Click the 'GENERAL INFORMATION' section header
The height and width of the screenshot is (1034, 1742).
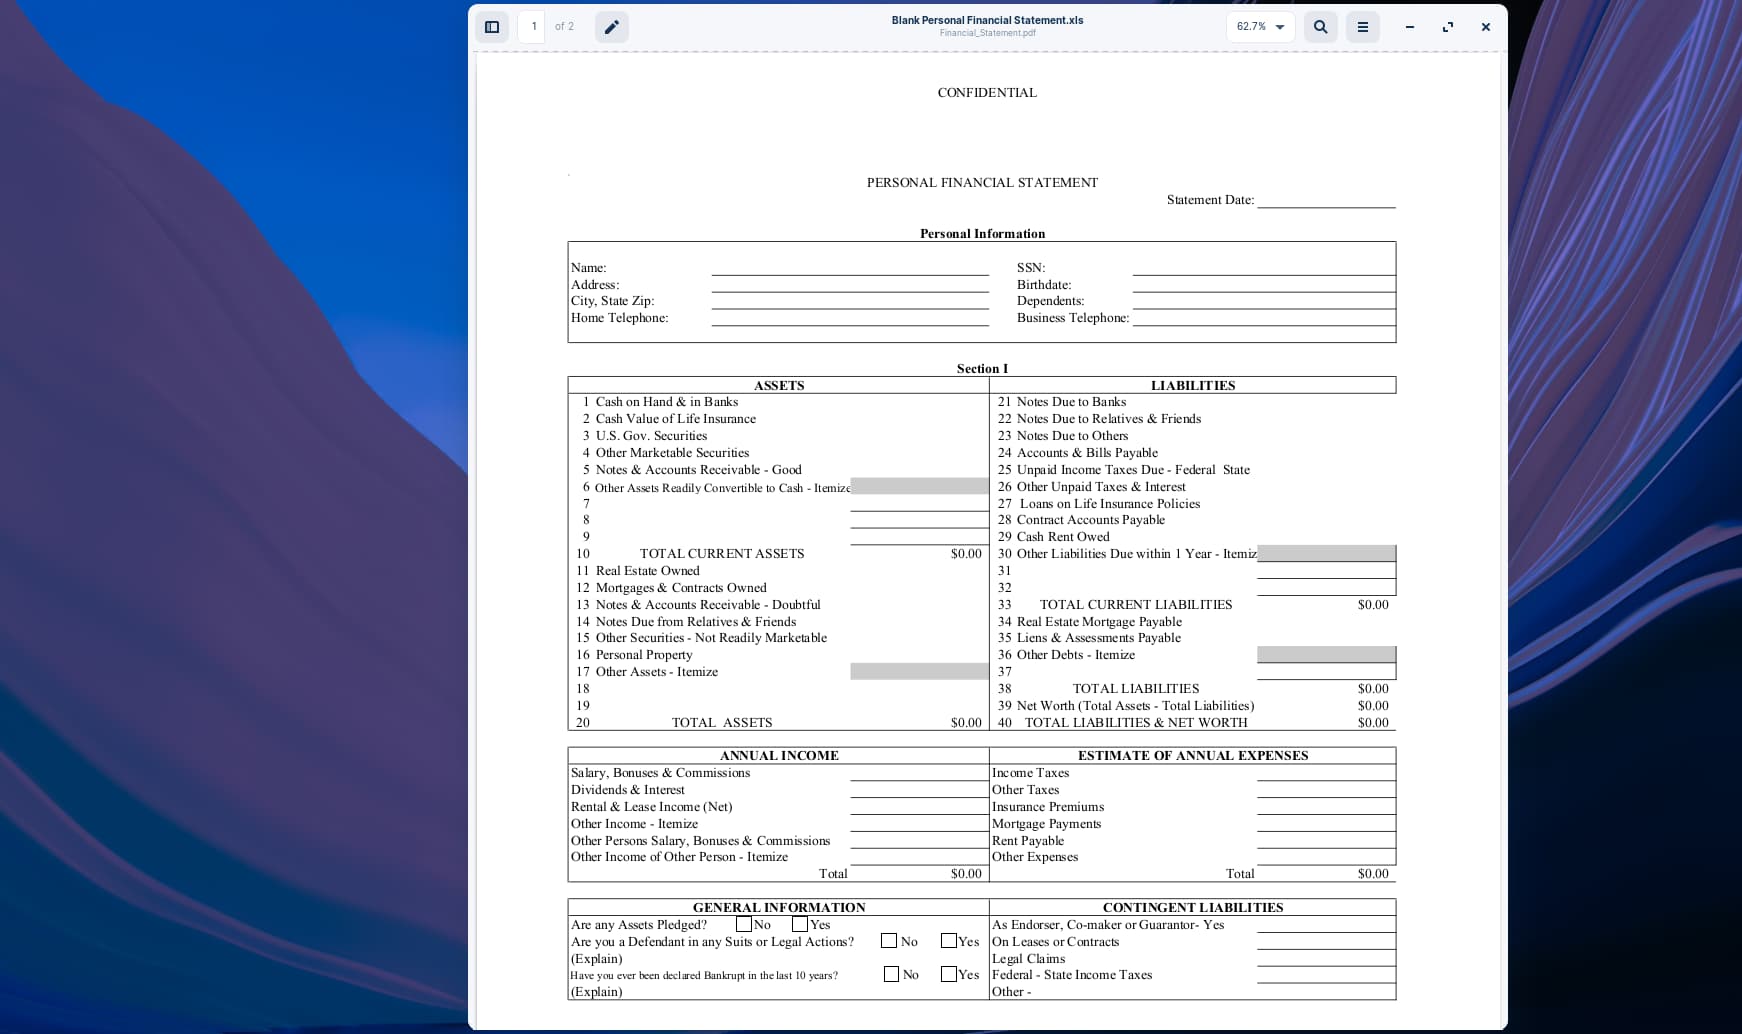779,908
